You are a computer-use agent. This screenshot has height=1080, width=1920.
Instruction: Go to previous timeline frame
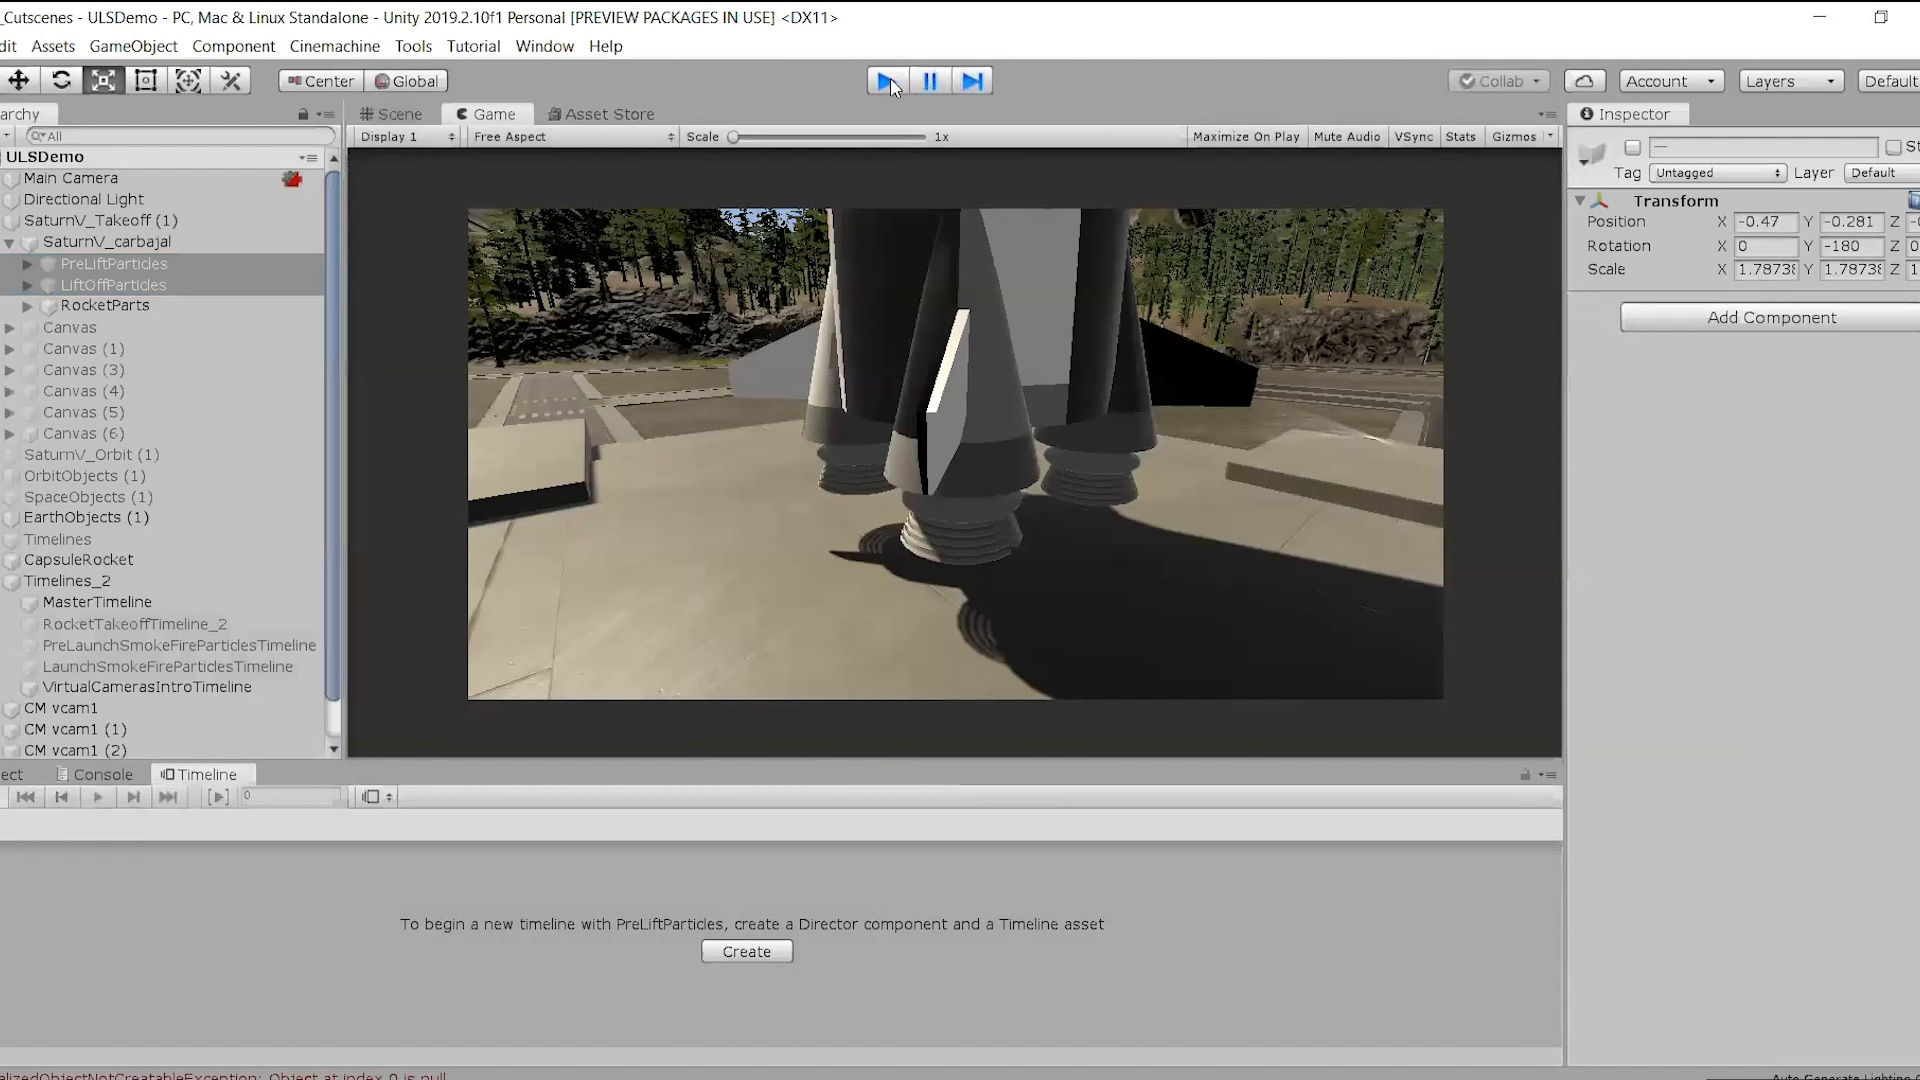tap(61, 797)
